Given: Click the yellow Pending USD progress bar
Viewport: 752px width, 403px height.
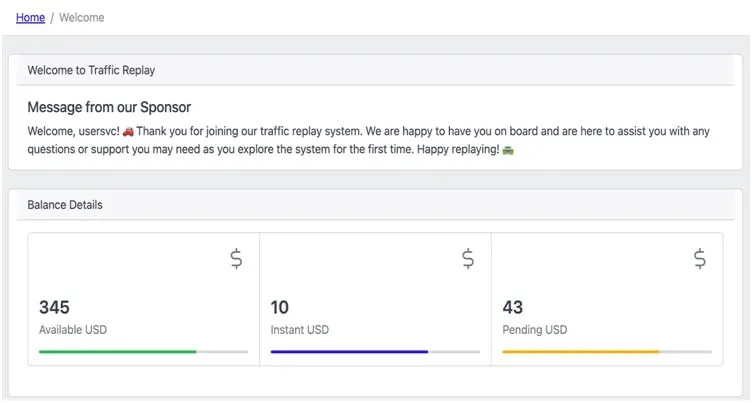Looking at the screenshot, I should point(581,352).
